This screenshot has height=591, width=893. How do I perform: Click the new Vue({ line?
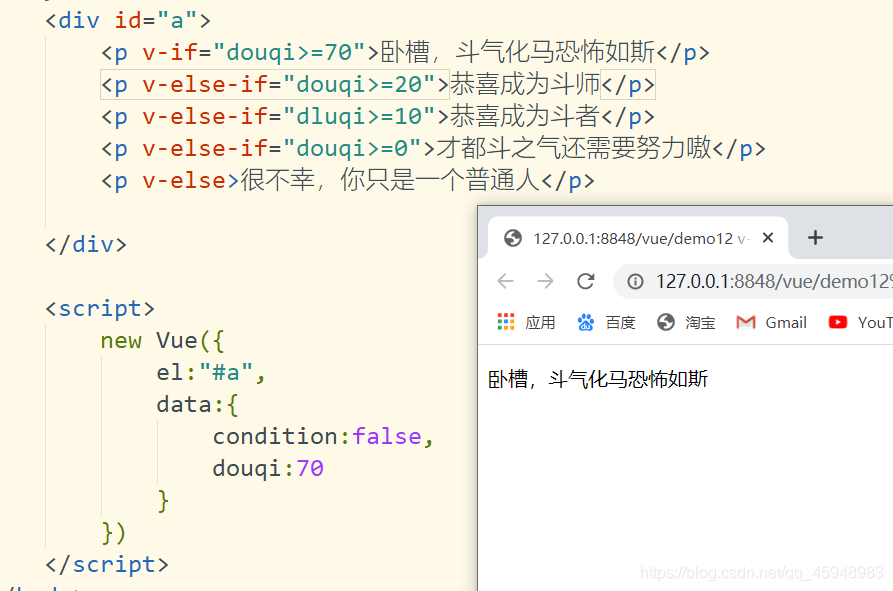[x=162, y=340]
